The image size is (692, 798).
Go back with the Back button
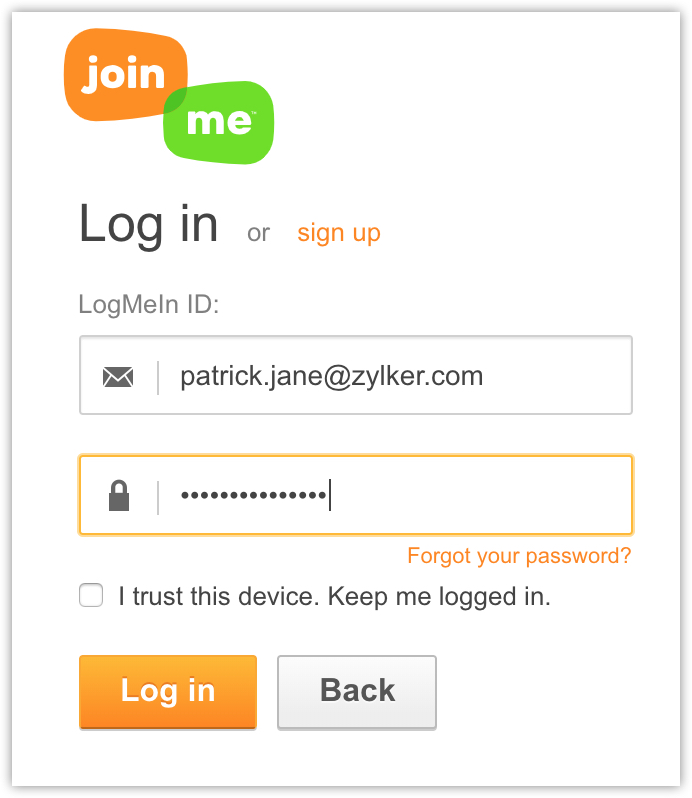coord(357,691)
